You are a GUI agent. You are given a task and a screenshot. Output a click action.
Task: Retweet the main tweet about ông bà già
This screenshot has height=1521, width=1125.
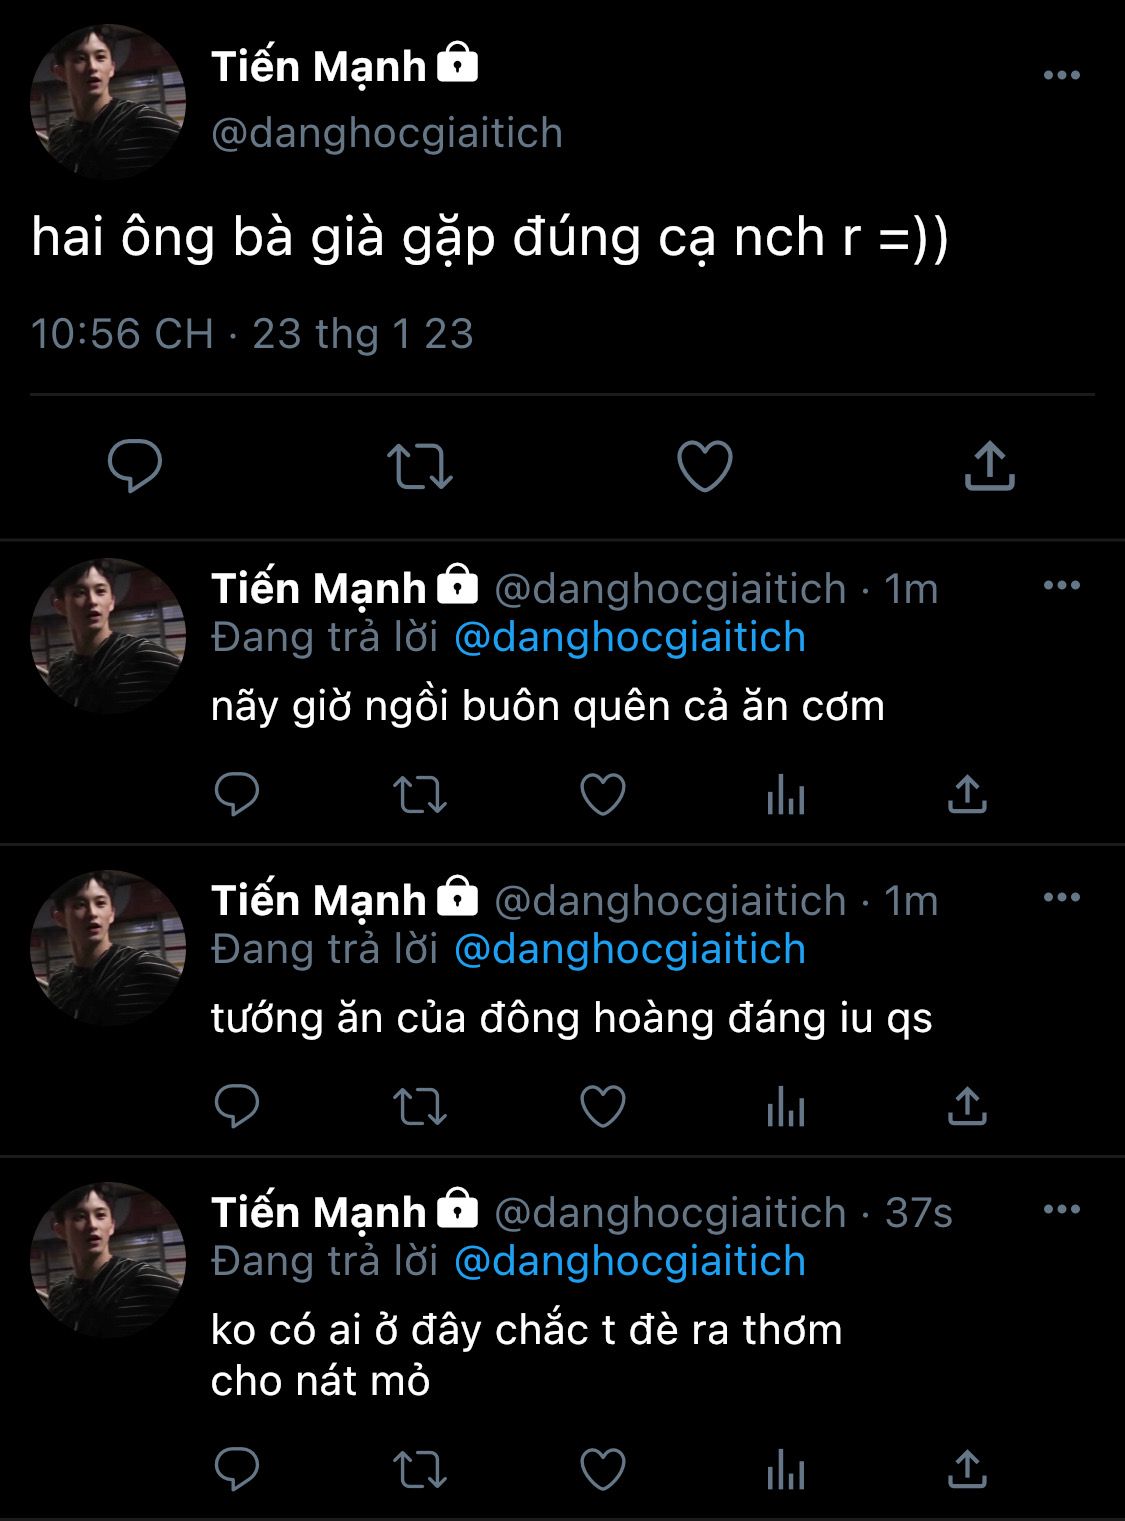coord(420,466)
